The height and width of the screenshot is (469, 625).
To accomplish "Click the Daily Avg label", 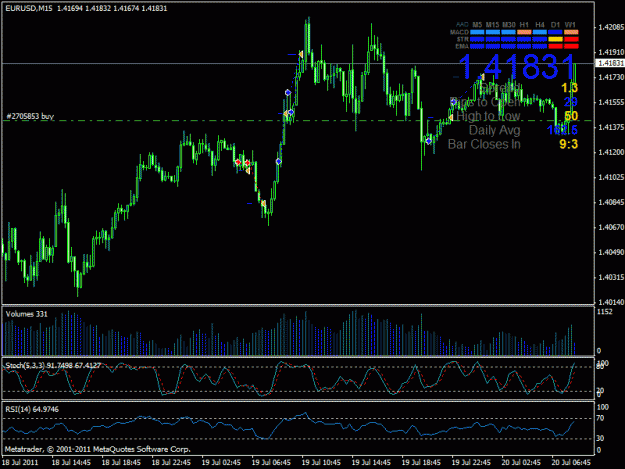I will click(495, 130).
